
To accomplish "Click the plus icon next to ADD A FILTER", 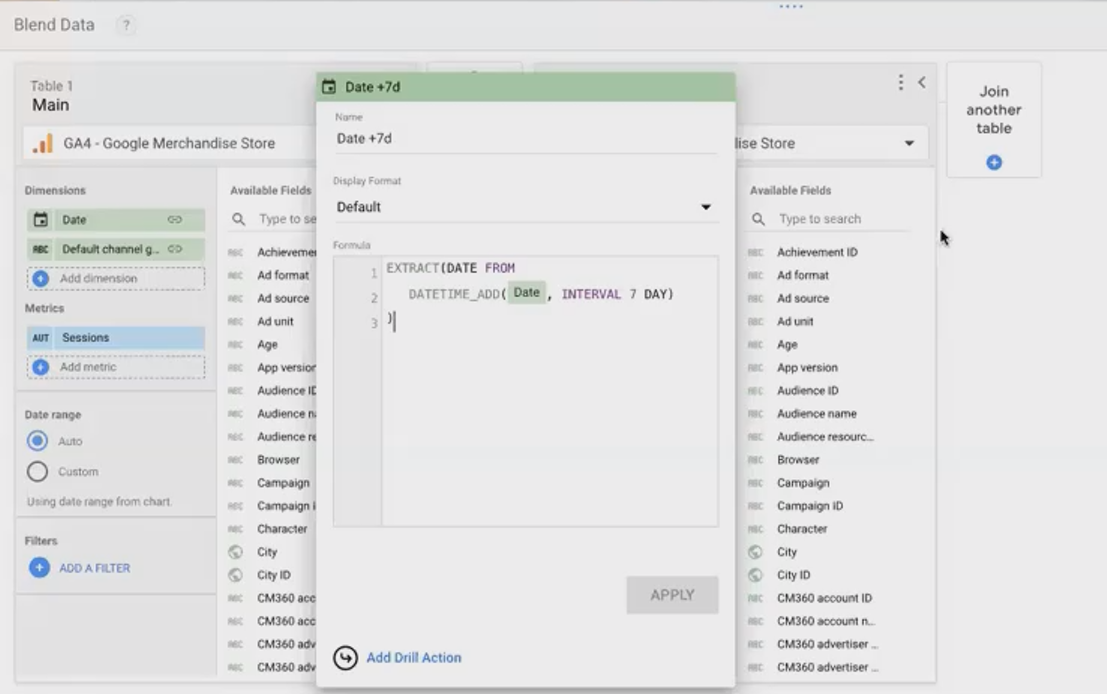I will tap(40, 568).
